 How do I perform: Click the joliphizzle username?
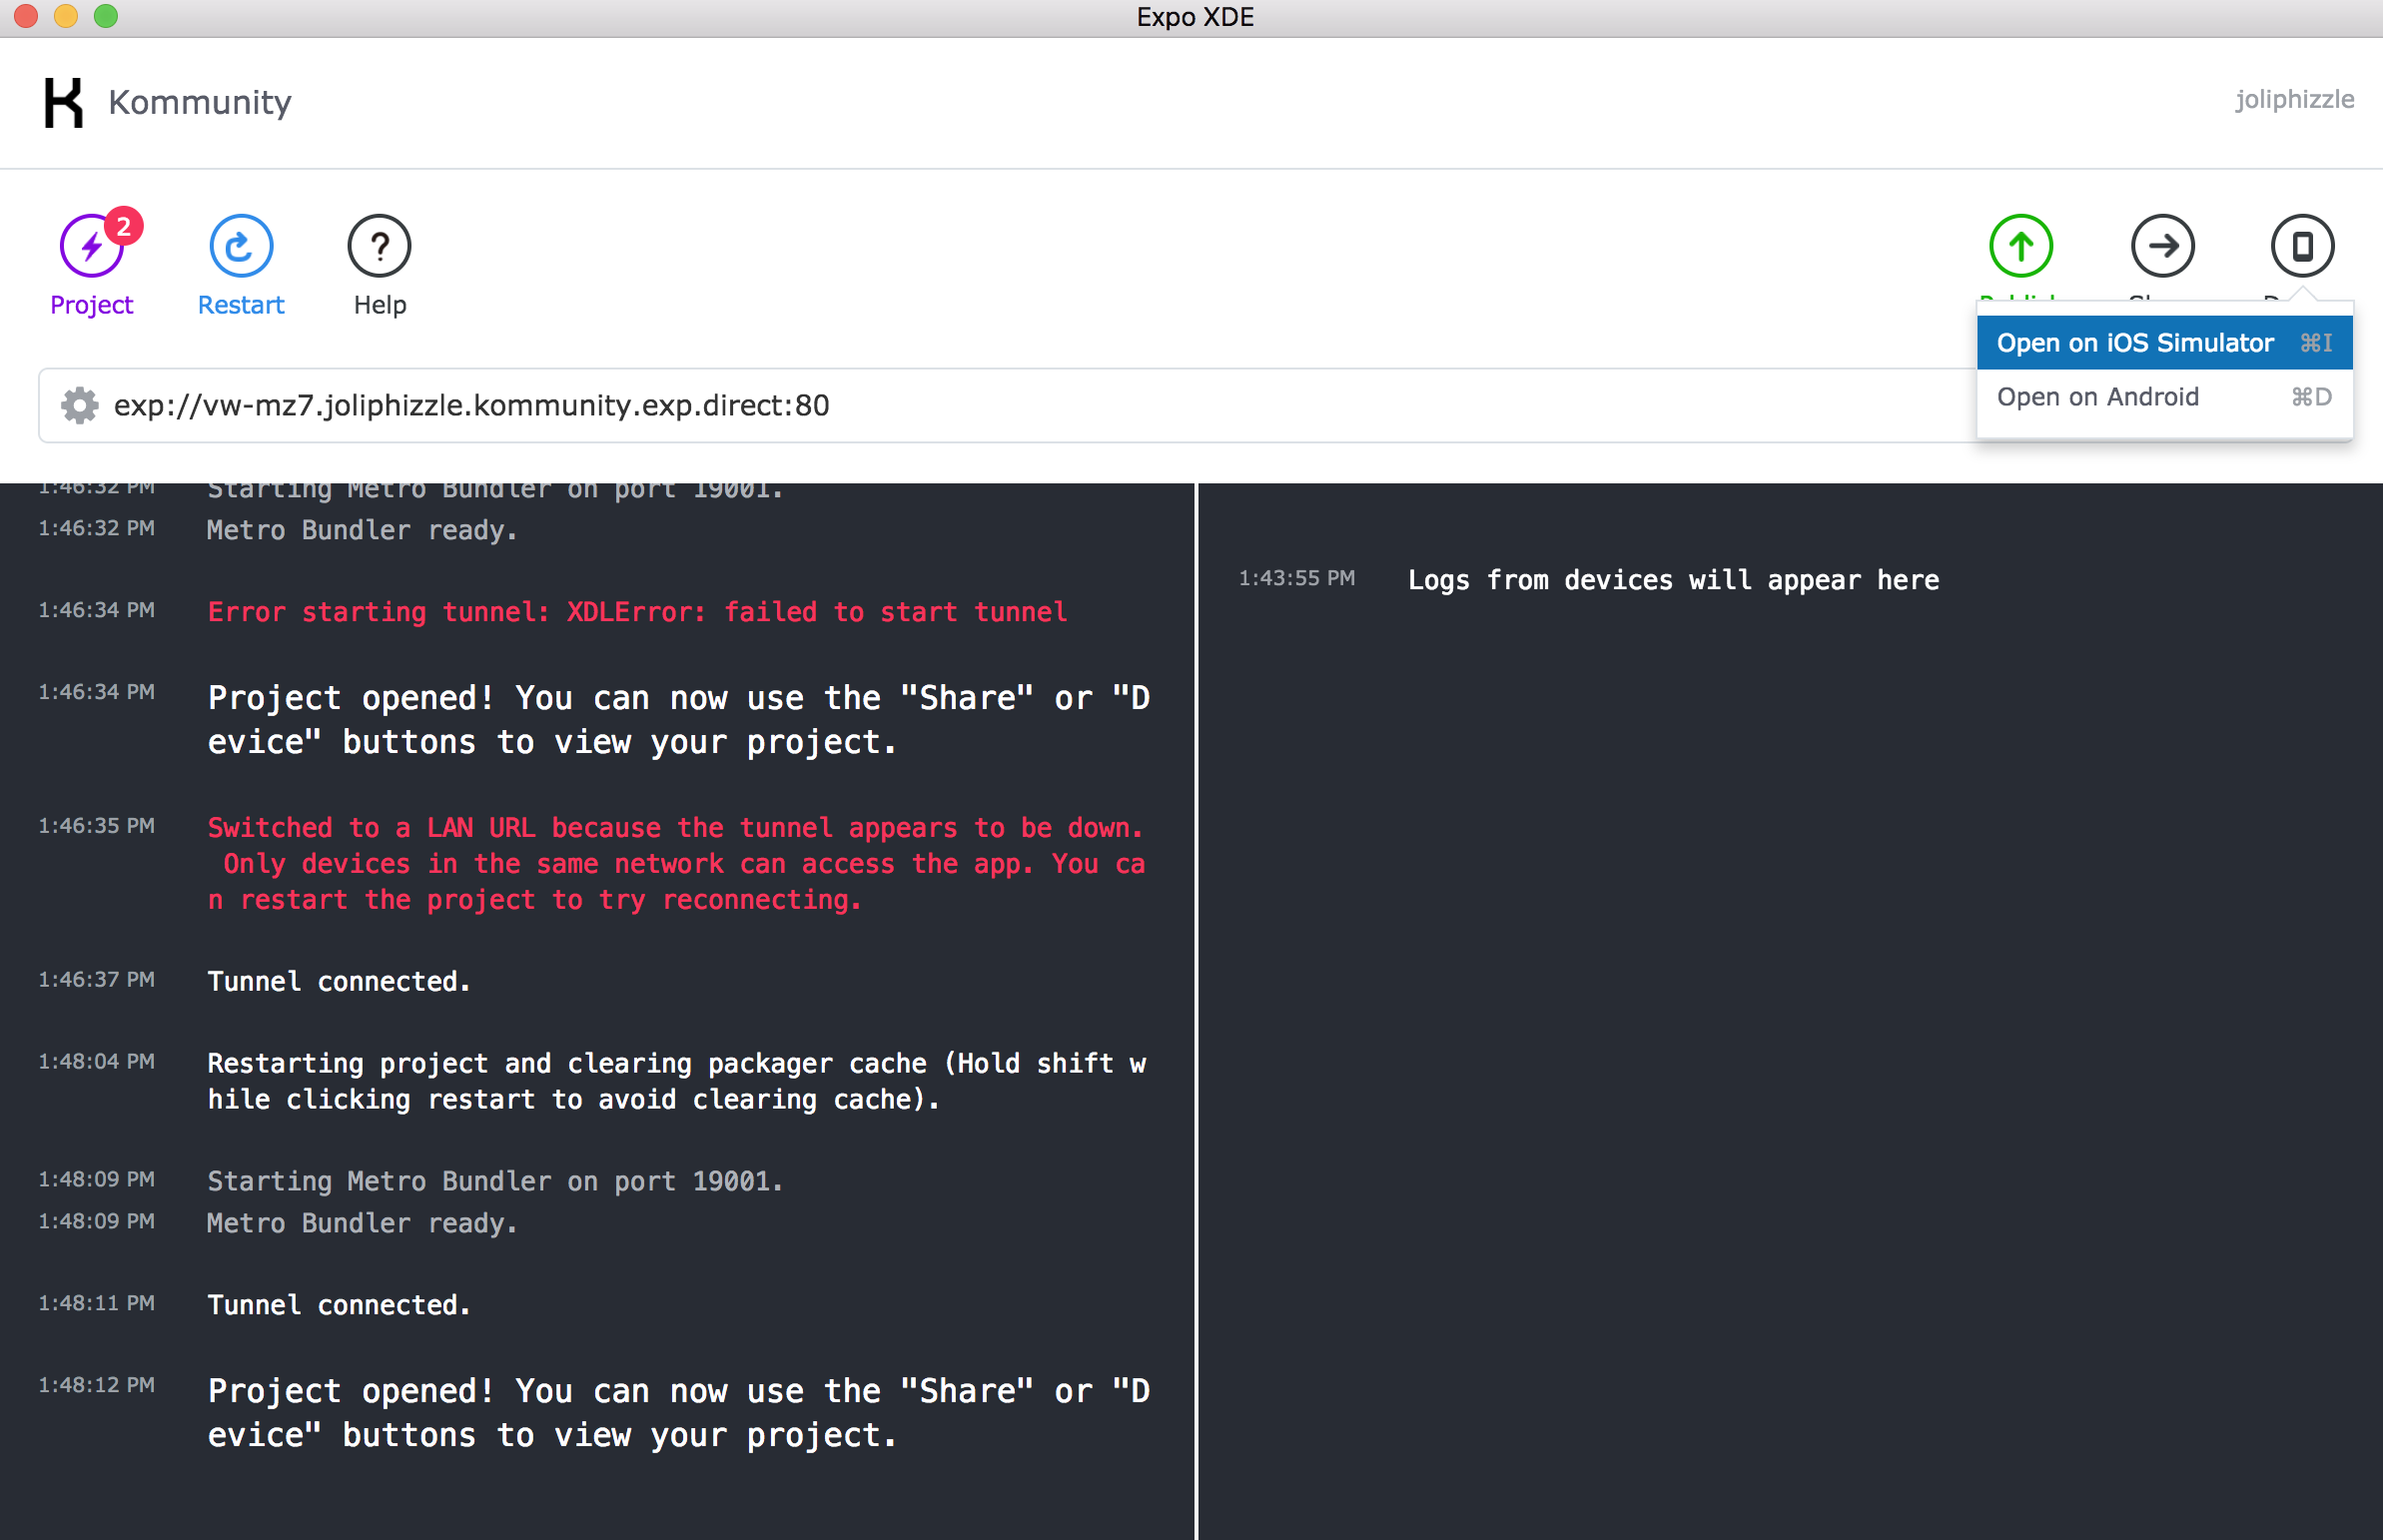[x=2294, y=99]
